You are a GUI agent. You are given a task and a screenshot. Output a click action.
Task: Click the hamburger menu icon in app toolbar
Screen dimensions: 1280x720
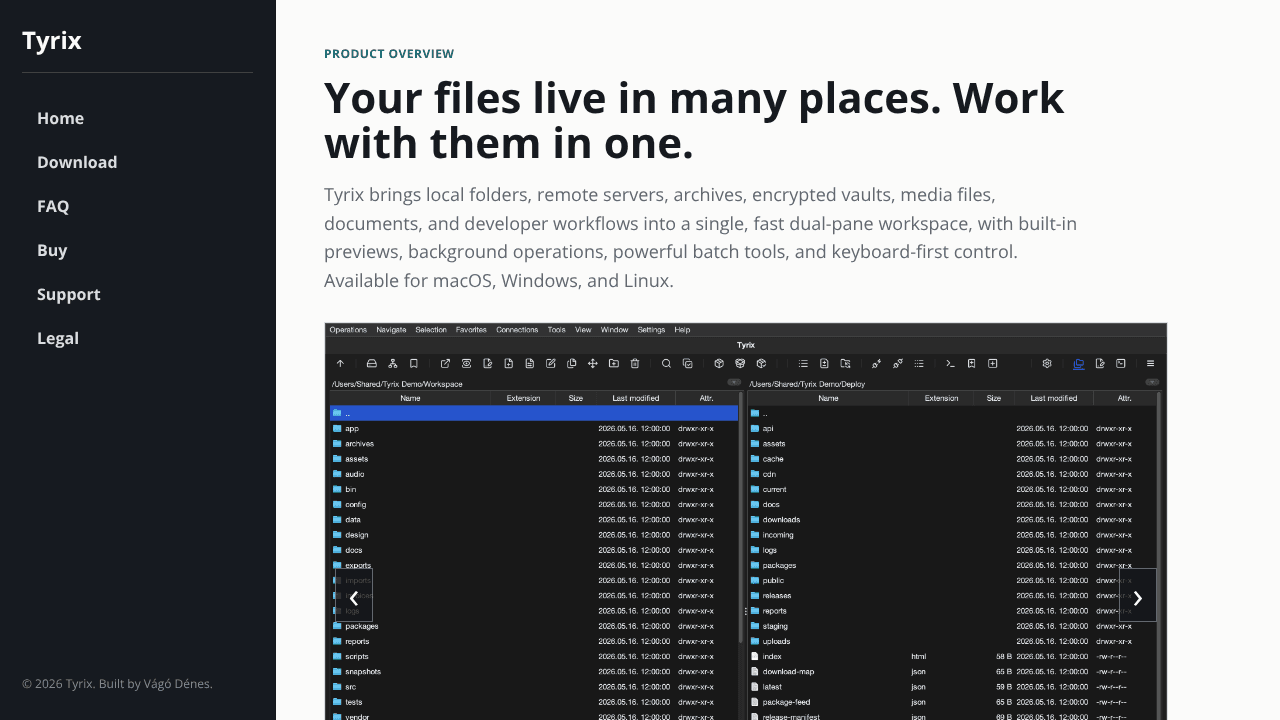[1150, 364]
